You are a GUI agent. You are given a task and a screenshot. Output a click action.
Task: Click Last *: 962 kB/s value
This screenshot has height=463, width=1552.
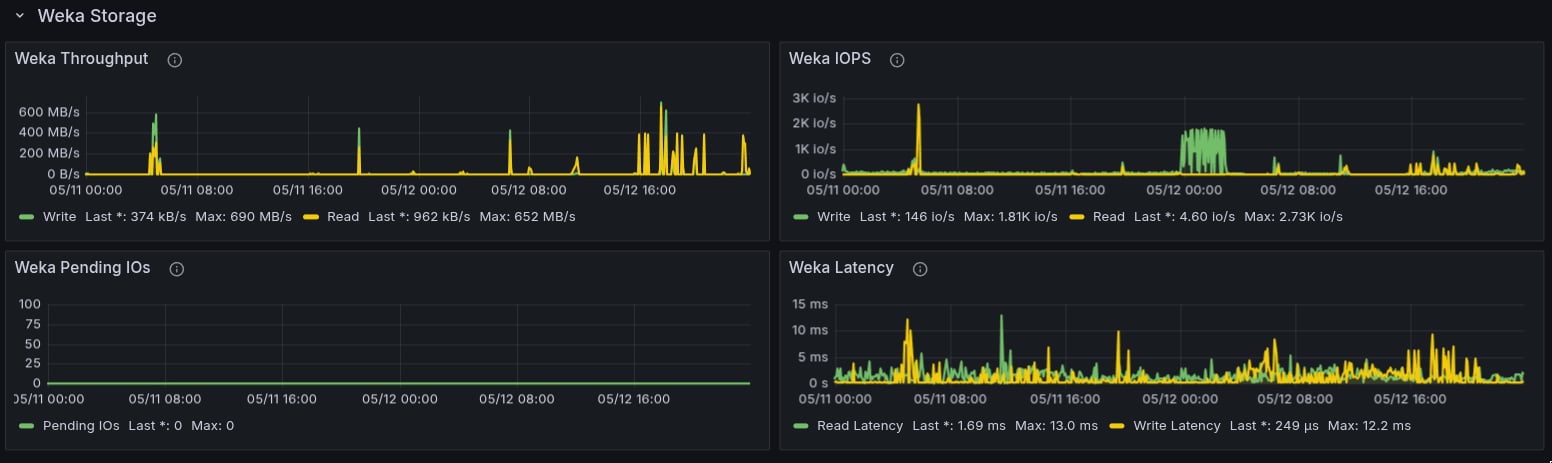click(419, 217)
